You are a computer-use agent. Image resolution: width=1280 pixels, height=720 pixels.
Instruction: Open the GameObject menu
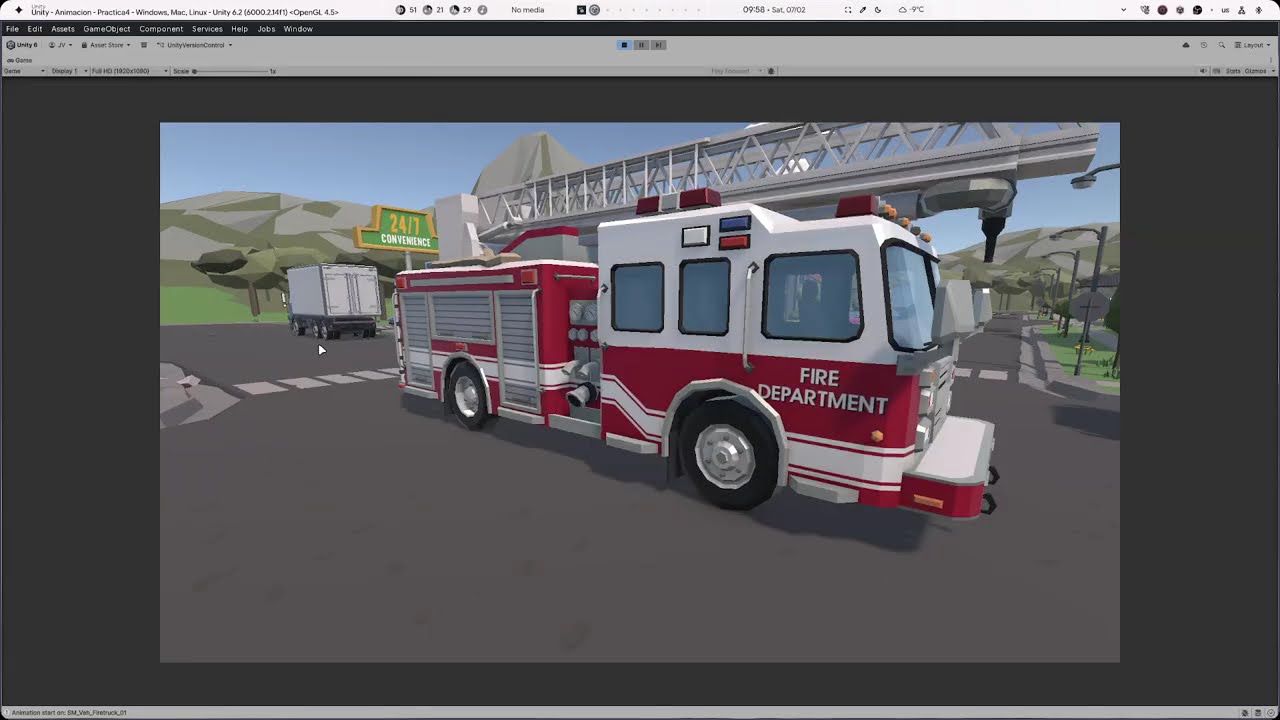pyautogui.click(x=107, y=29)
